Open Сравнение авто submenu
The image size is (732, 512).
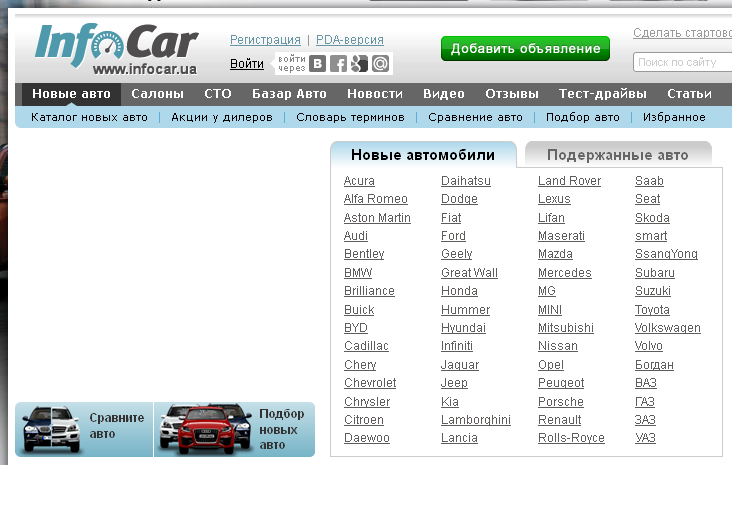tap(475, 117)
